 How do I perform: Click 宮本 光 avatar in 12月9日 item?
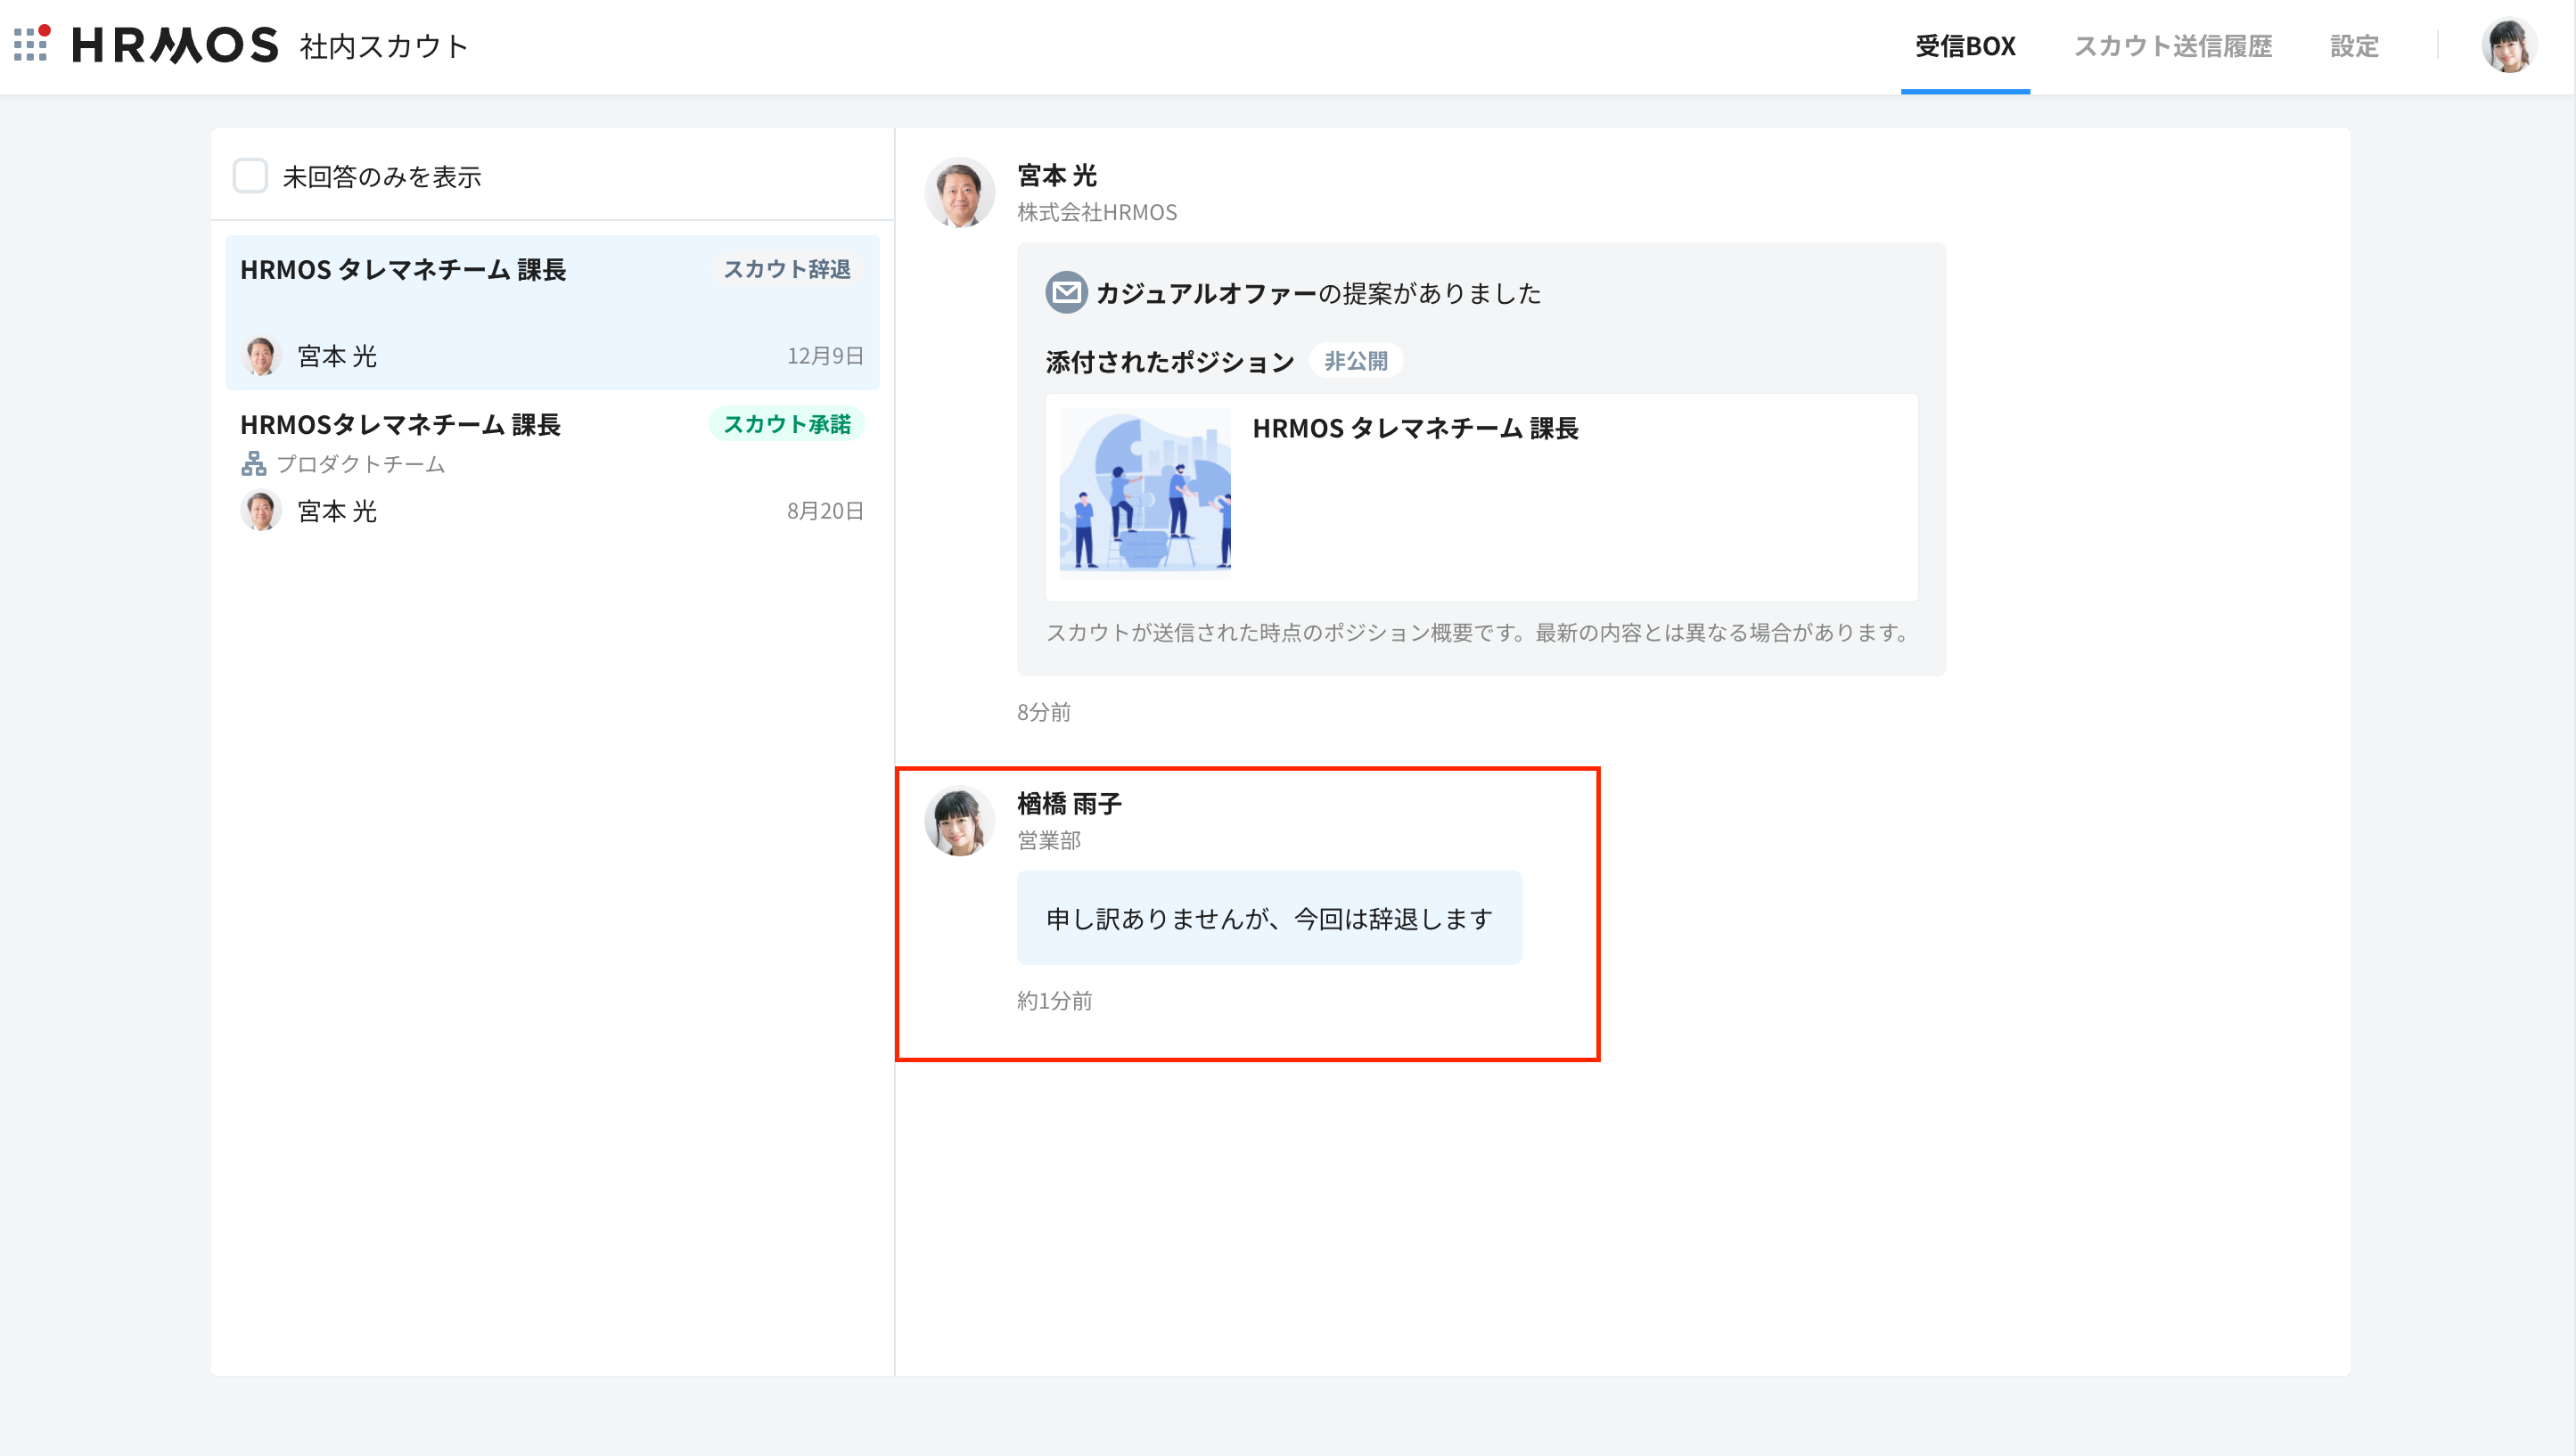[261, 356]
